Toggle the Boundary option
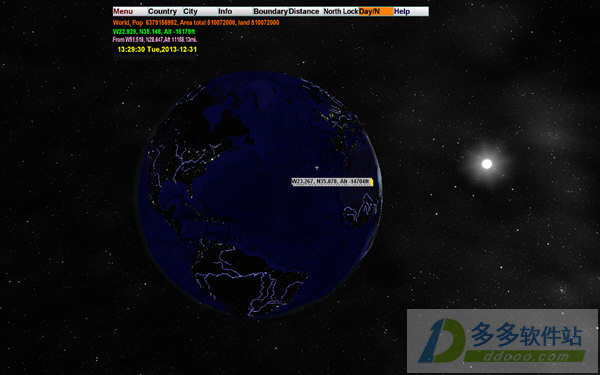This screenshot has width=600, height=375. 271,11
